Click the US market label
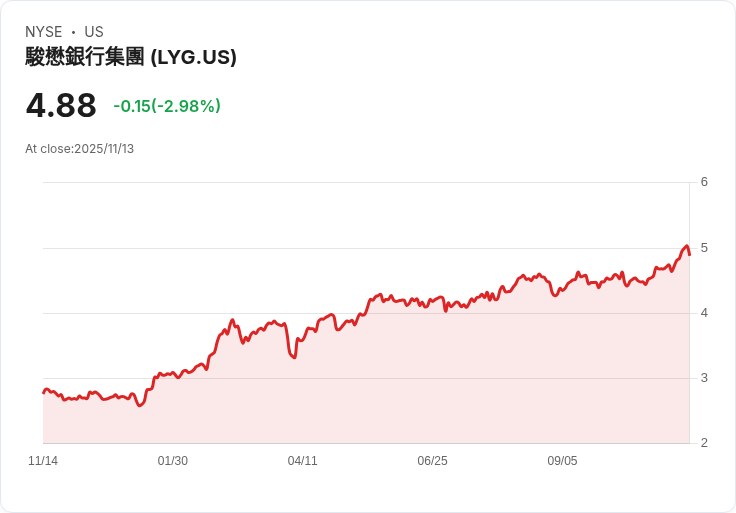 click(x=94, y=32)
